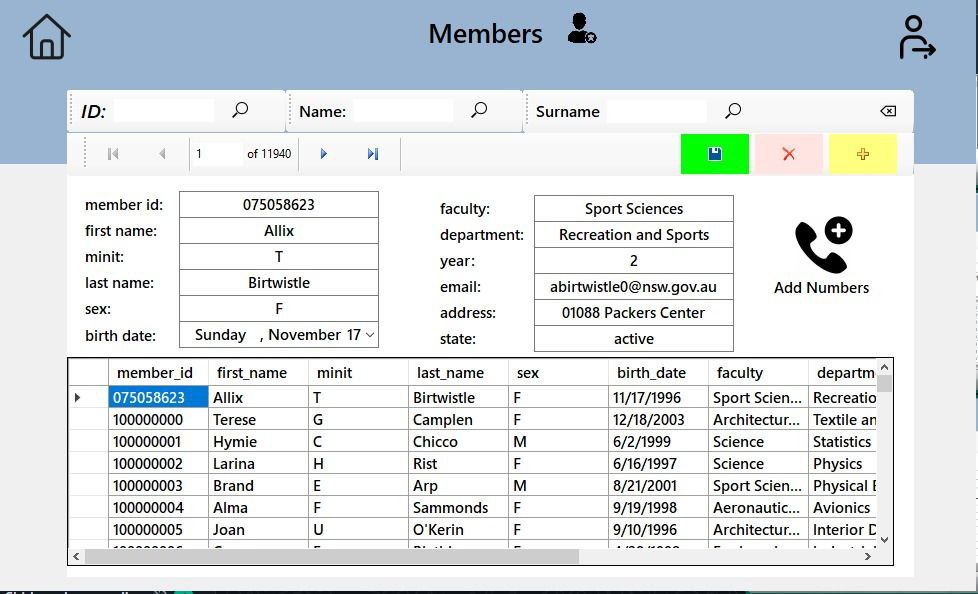Go to the Home screen icon
Screen dimensions: 978x594
pyautogui.click(x=47, y=37)
